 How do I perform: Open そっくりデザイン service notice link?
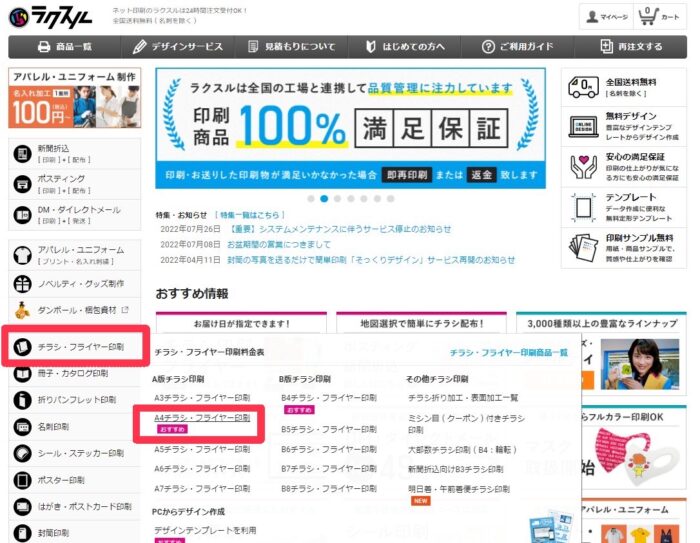click(x=371, y=260)
